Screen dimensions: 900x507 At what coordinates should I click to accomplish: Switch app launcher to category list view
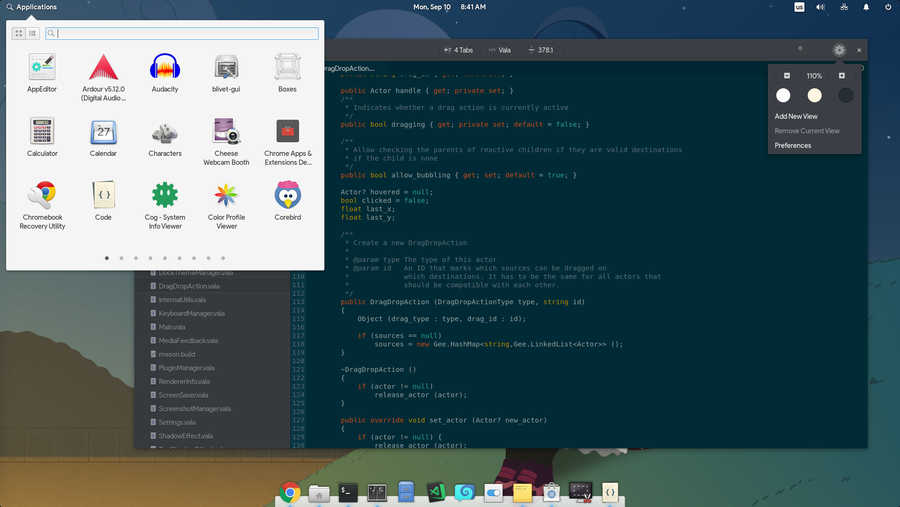pos(32,34)
